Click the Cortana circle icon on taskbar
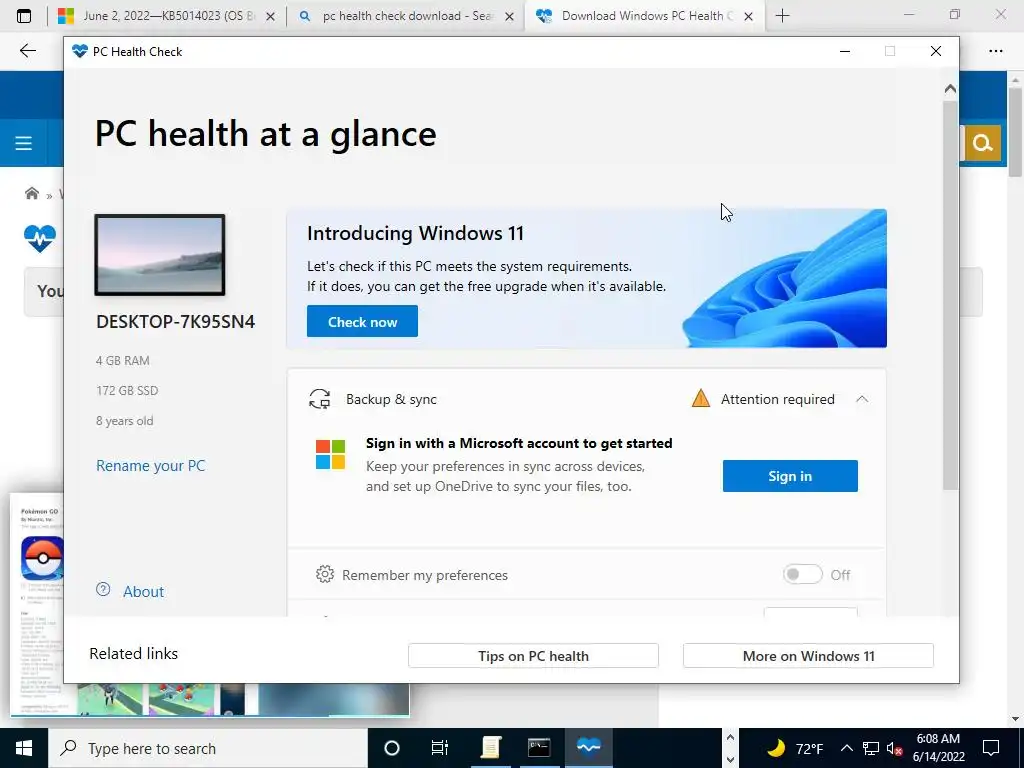This screenshot has width=1024, height=768. tap(392, 748)
